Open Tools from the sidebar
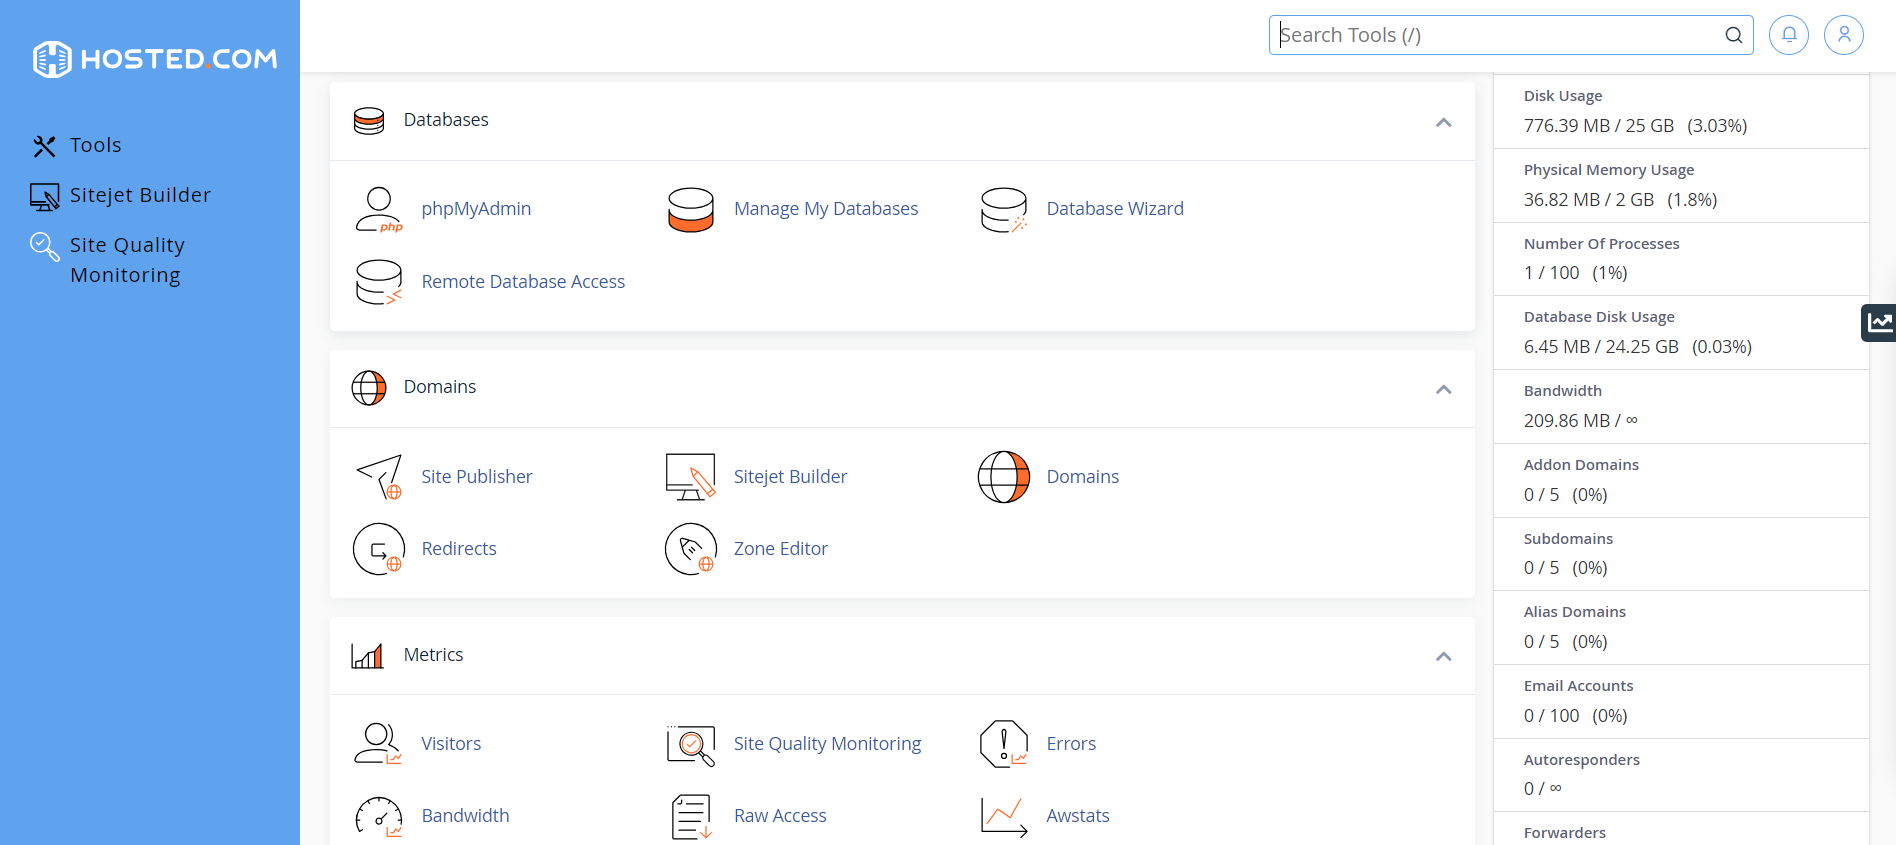The image size is (1896, 845). tap(95, 145)
